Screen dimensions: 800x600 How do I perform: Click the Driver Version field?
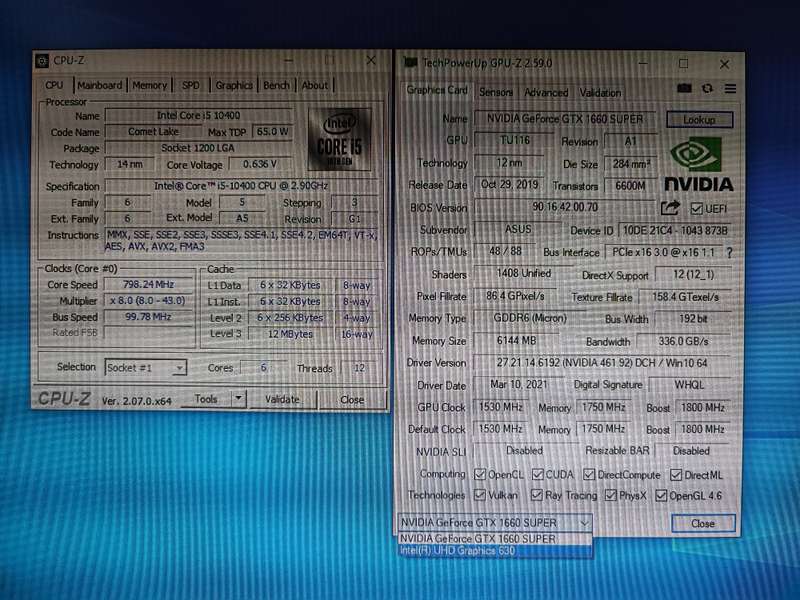(602, 363)
